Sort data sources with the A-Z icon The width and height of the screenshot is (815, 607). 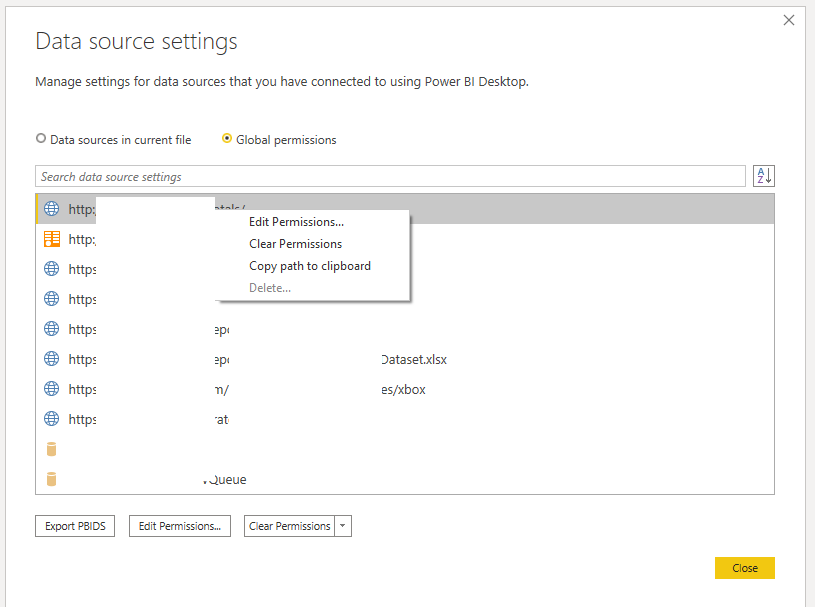point(764,176)
